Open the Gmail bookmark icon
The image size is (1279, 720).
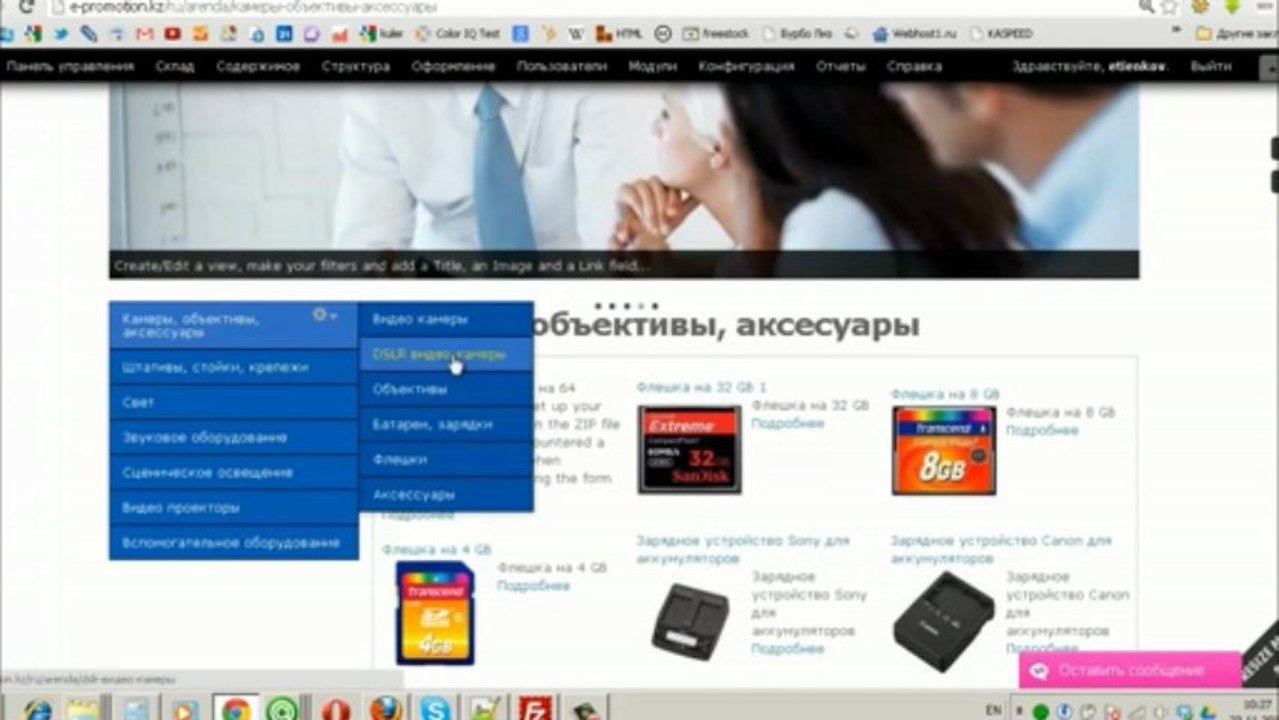click(x=145, y=34)
